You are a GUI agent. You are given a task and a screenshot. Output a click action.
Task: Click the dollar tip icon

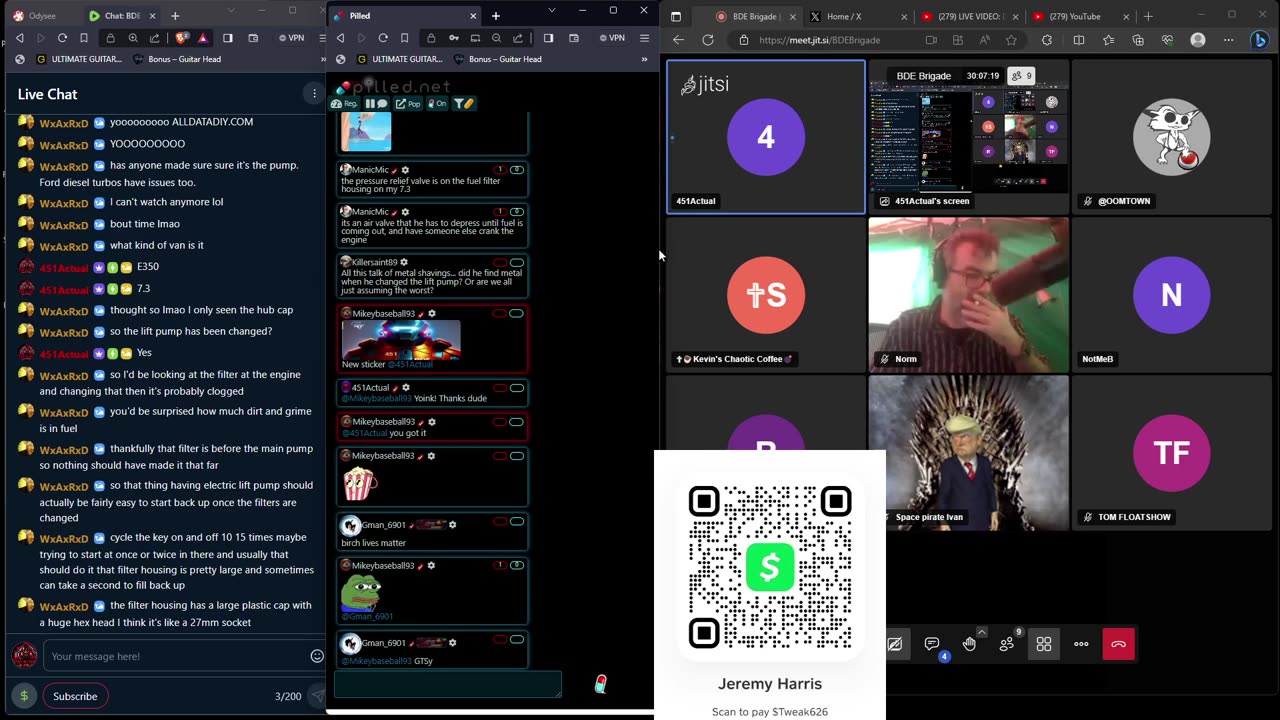[24, 696]
